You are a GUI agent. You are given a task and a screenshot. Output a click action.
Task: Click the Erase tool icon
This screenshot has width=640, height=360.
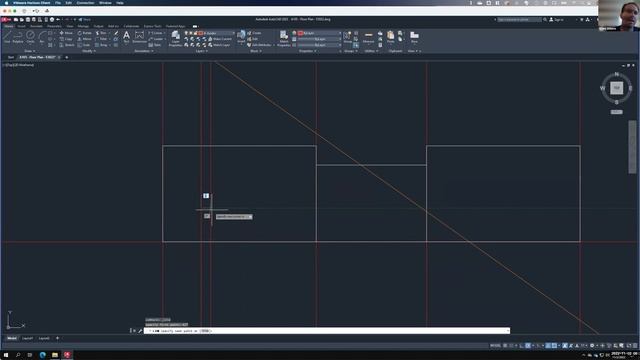(116, 33)
